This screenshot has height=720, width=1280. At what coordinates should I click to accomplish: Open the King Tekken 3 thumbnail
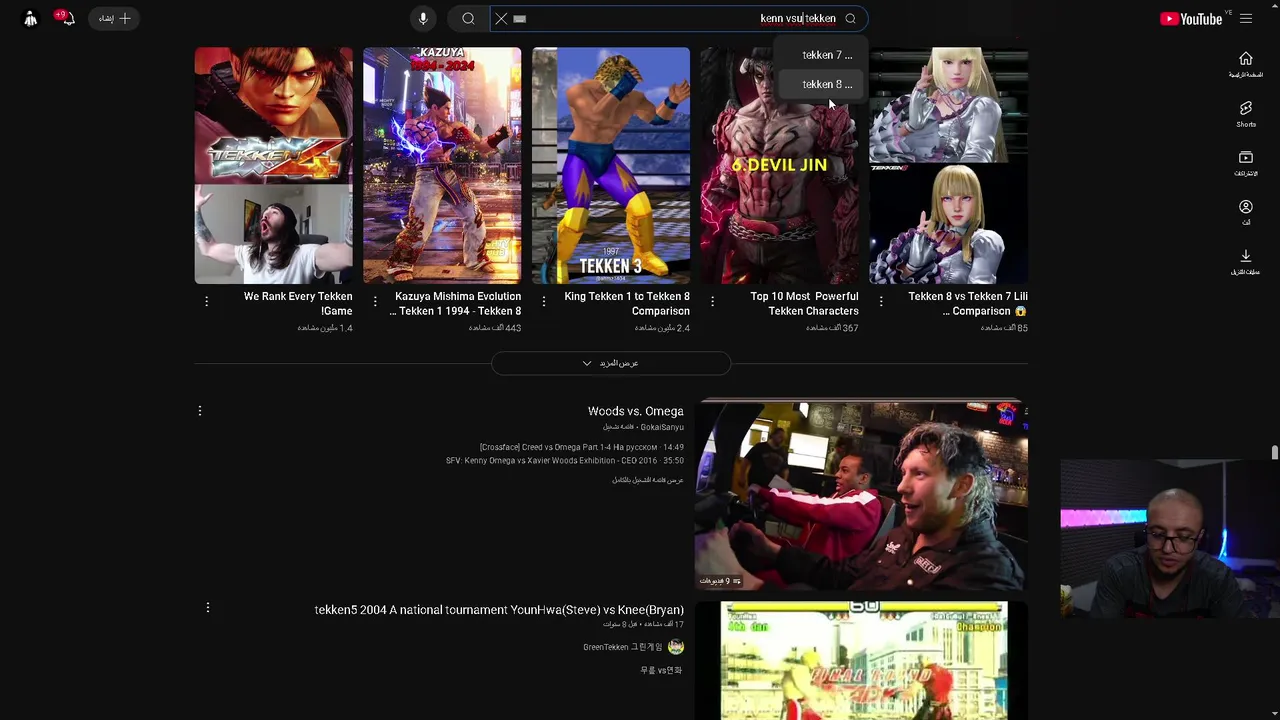611,166
